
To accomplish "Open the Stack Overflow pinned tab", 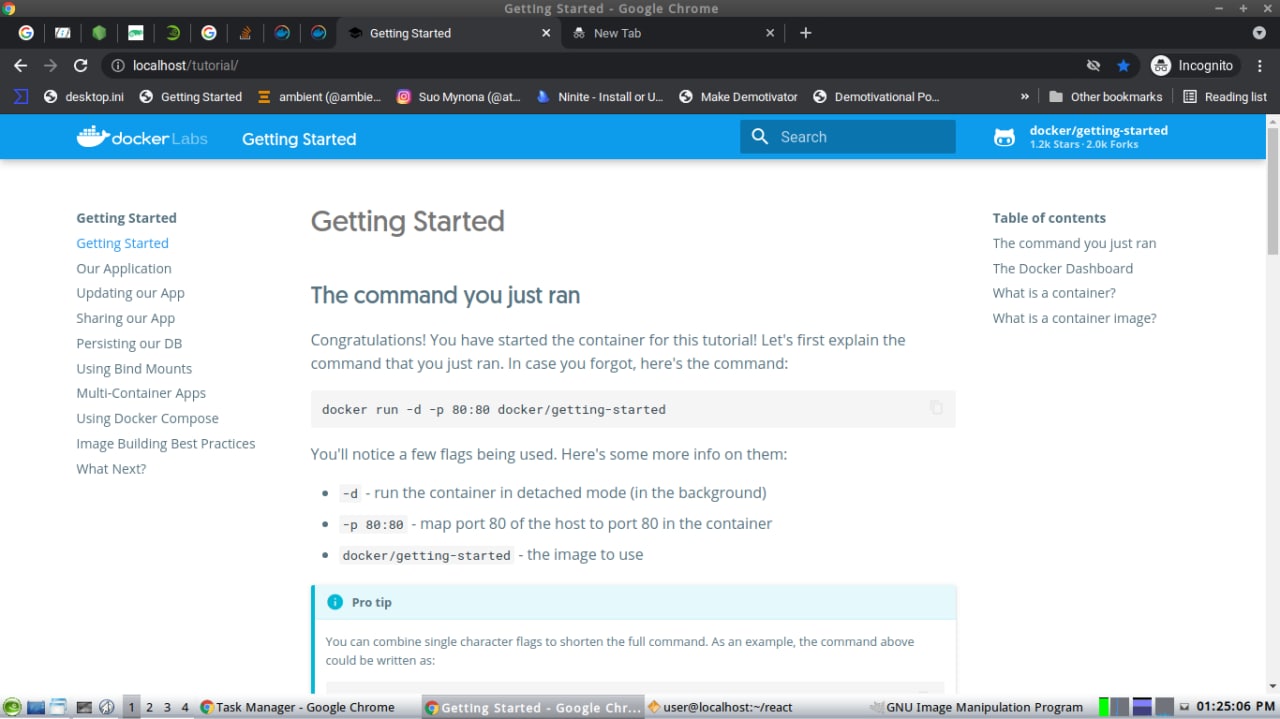I will (245, 33).
